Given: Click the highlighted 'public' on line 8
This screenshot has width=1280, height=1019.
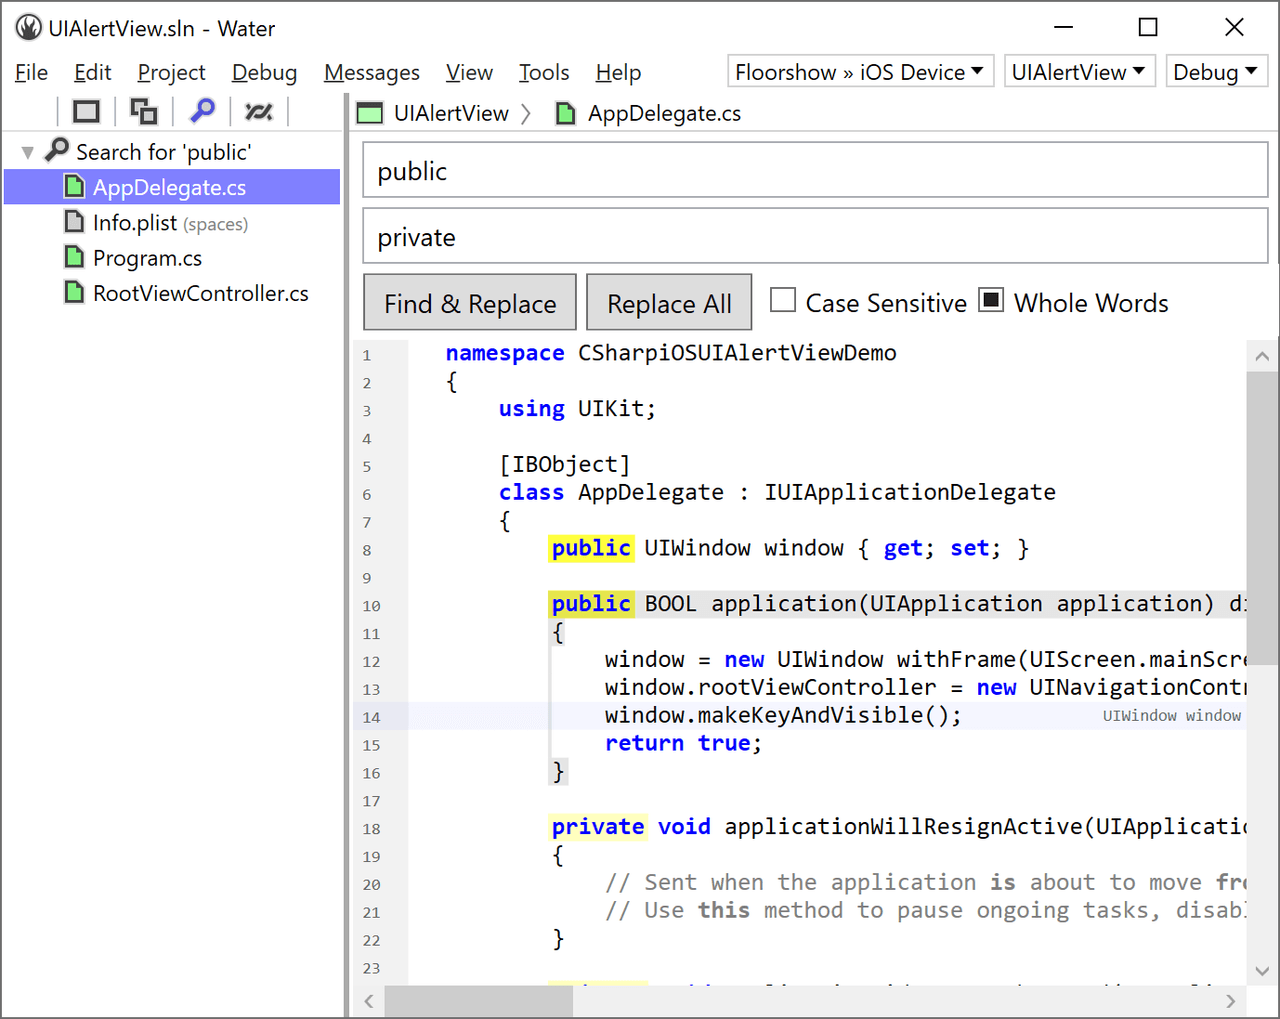Looking at the screenshot, I should pos(591,548).
